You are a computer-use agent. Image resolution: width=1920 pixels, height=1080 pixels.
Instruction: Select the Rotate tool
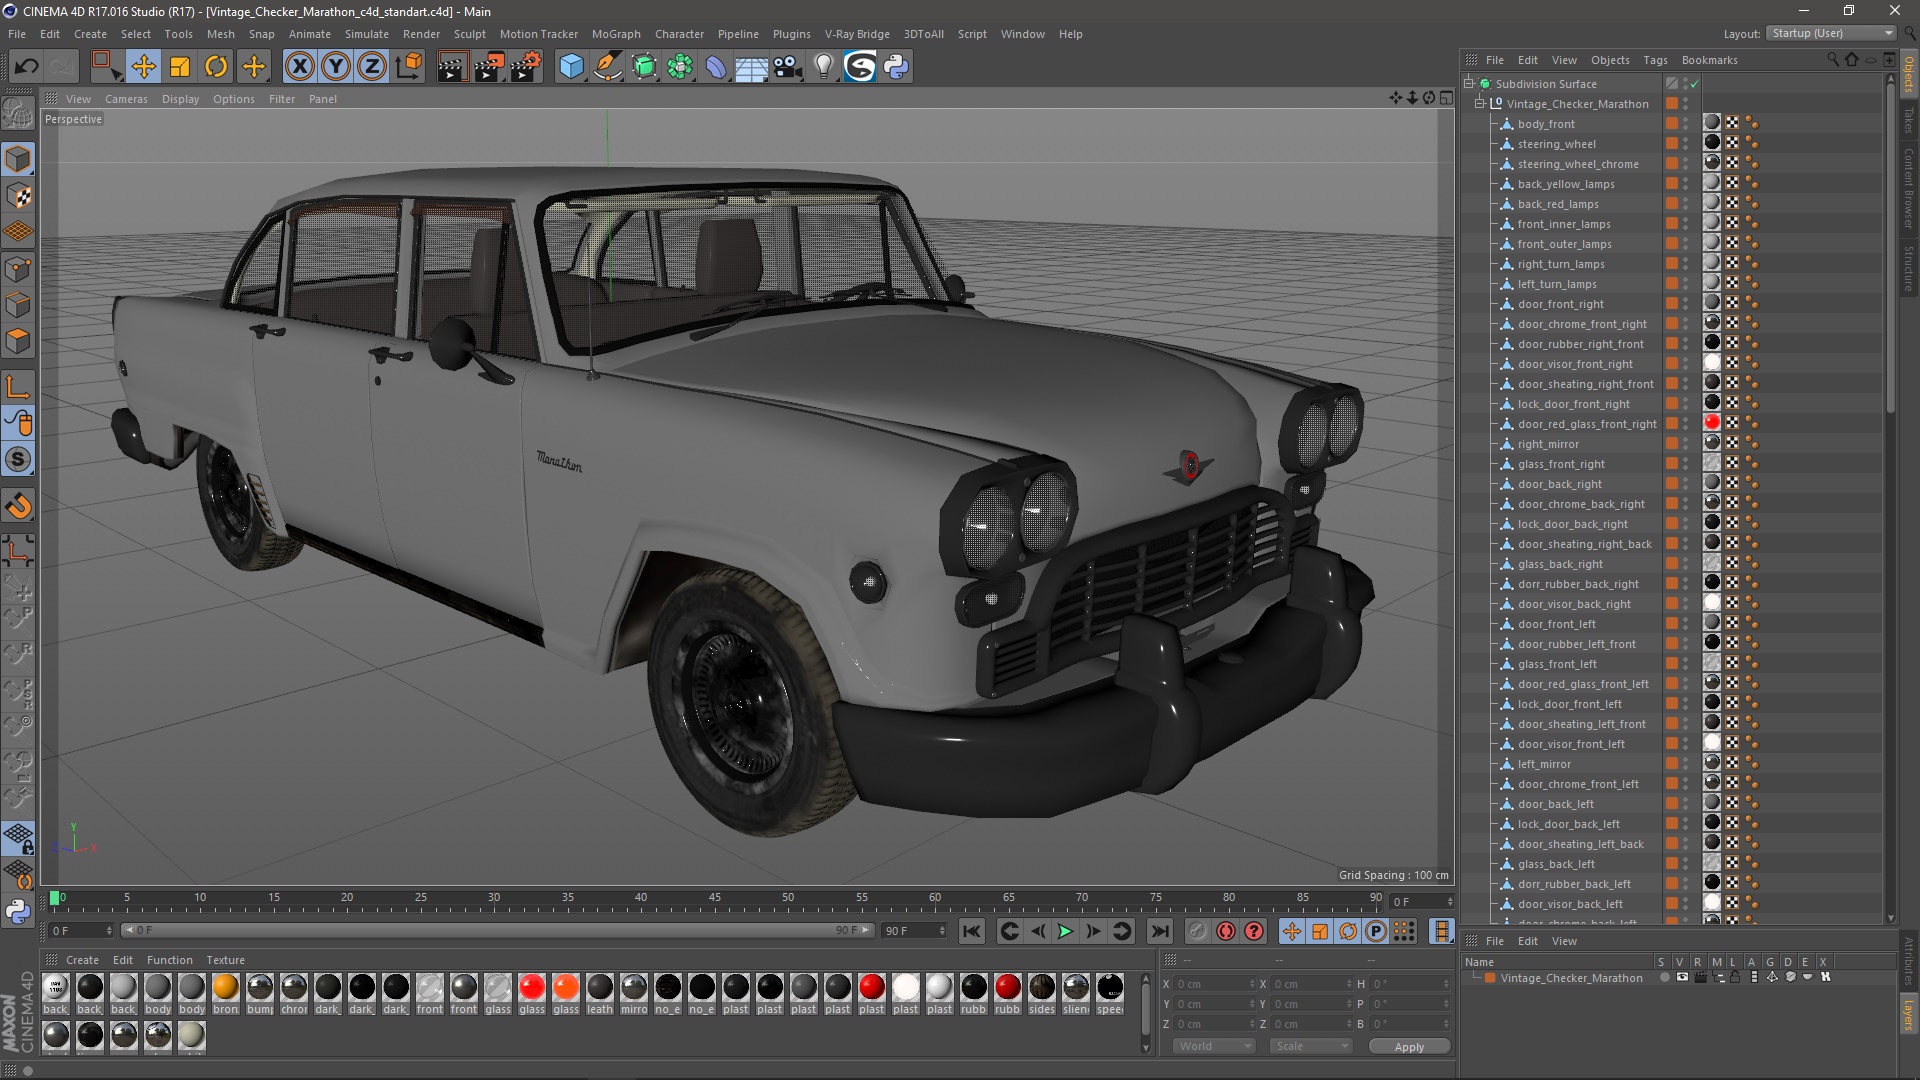click(x=216, y=67)
